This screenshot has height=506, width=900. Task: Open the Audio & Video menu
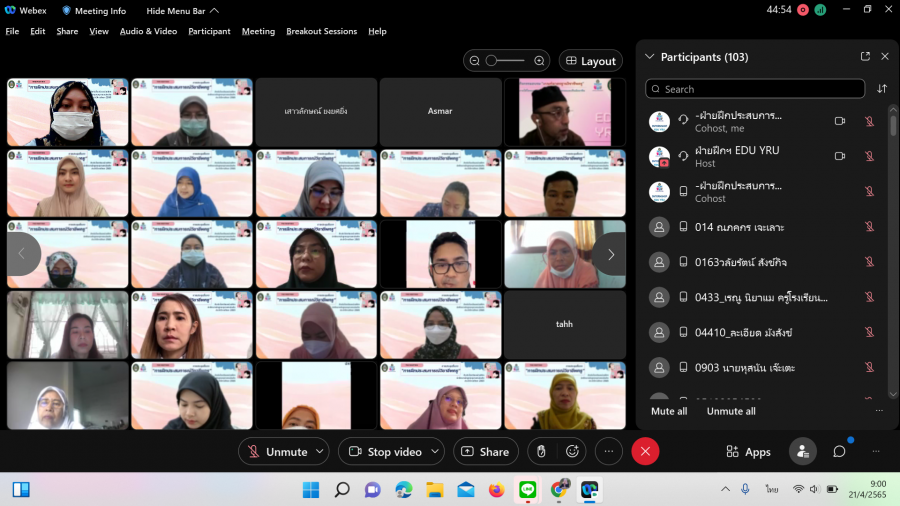coord(148,31)
